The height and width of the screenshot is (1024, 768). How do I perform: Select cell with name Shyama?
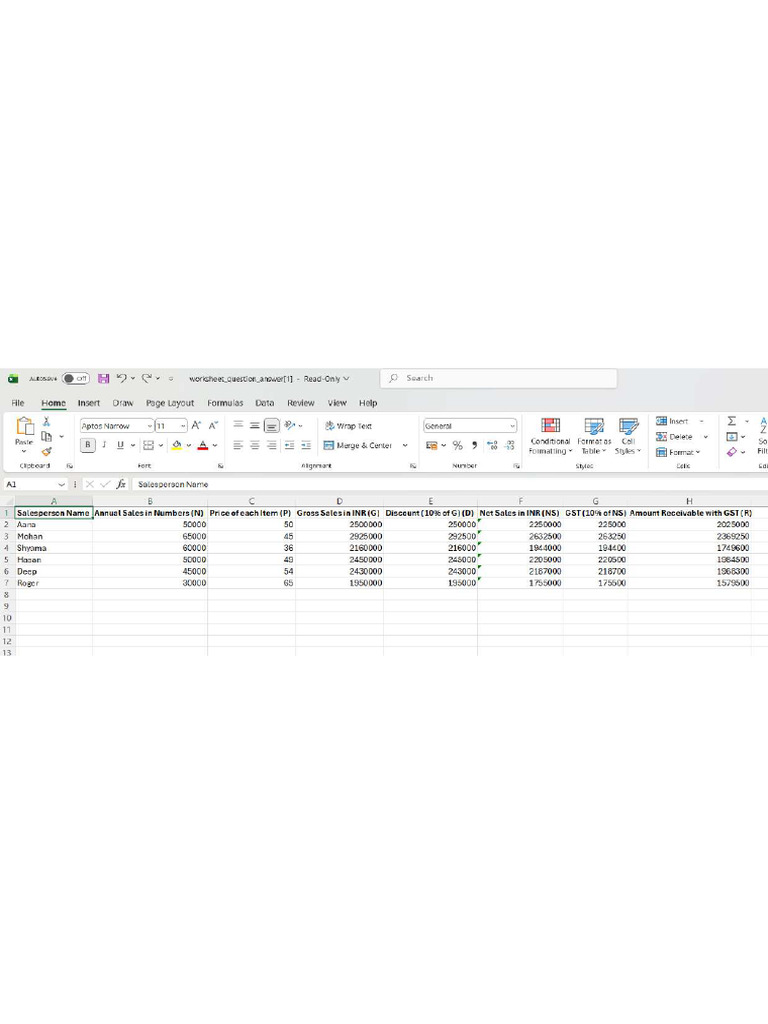click(53, 548)
